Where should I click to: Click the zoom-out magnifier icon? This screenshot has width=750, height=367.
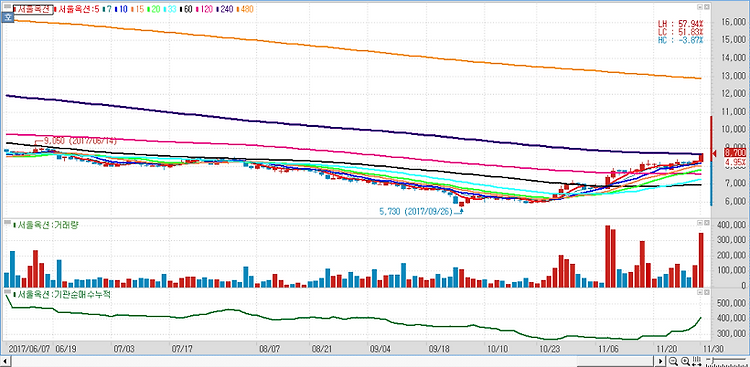point(673,361)
